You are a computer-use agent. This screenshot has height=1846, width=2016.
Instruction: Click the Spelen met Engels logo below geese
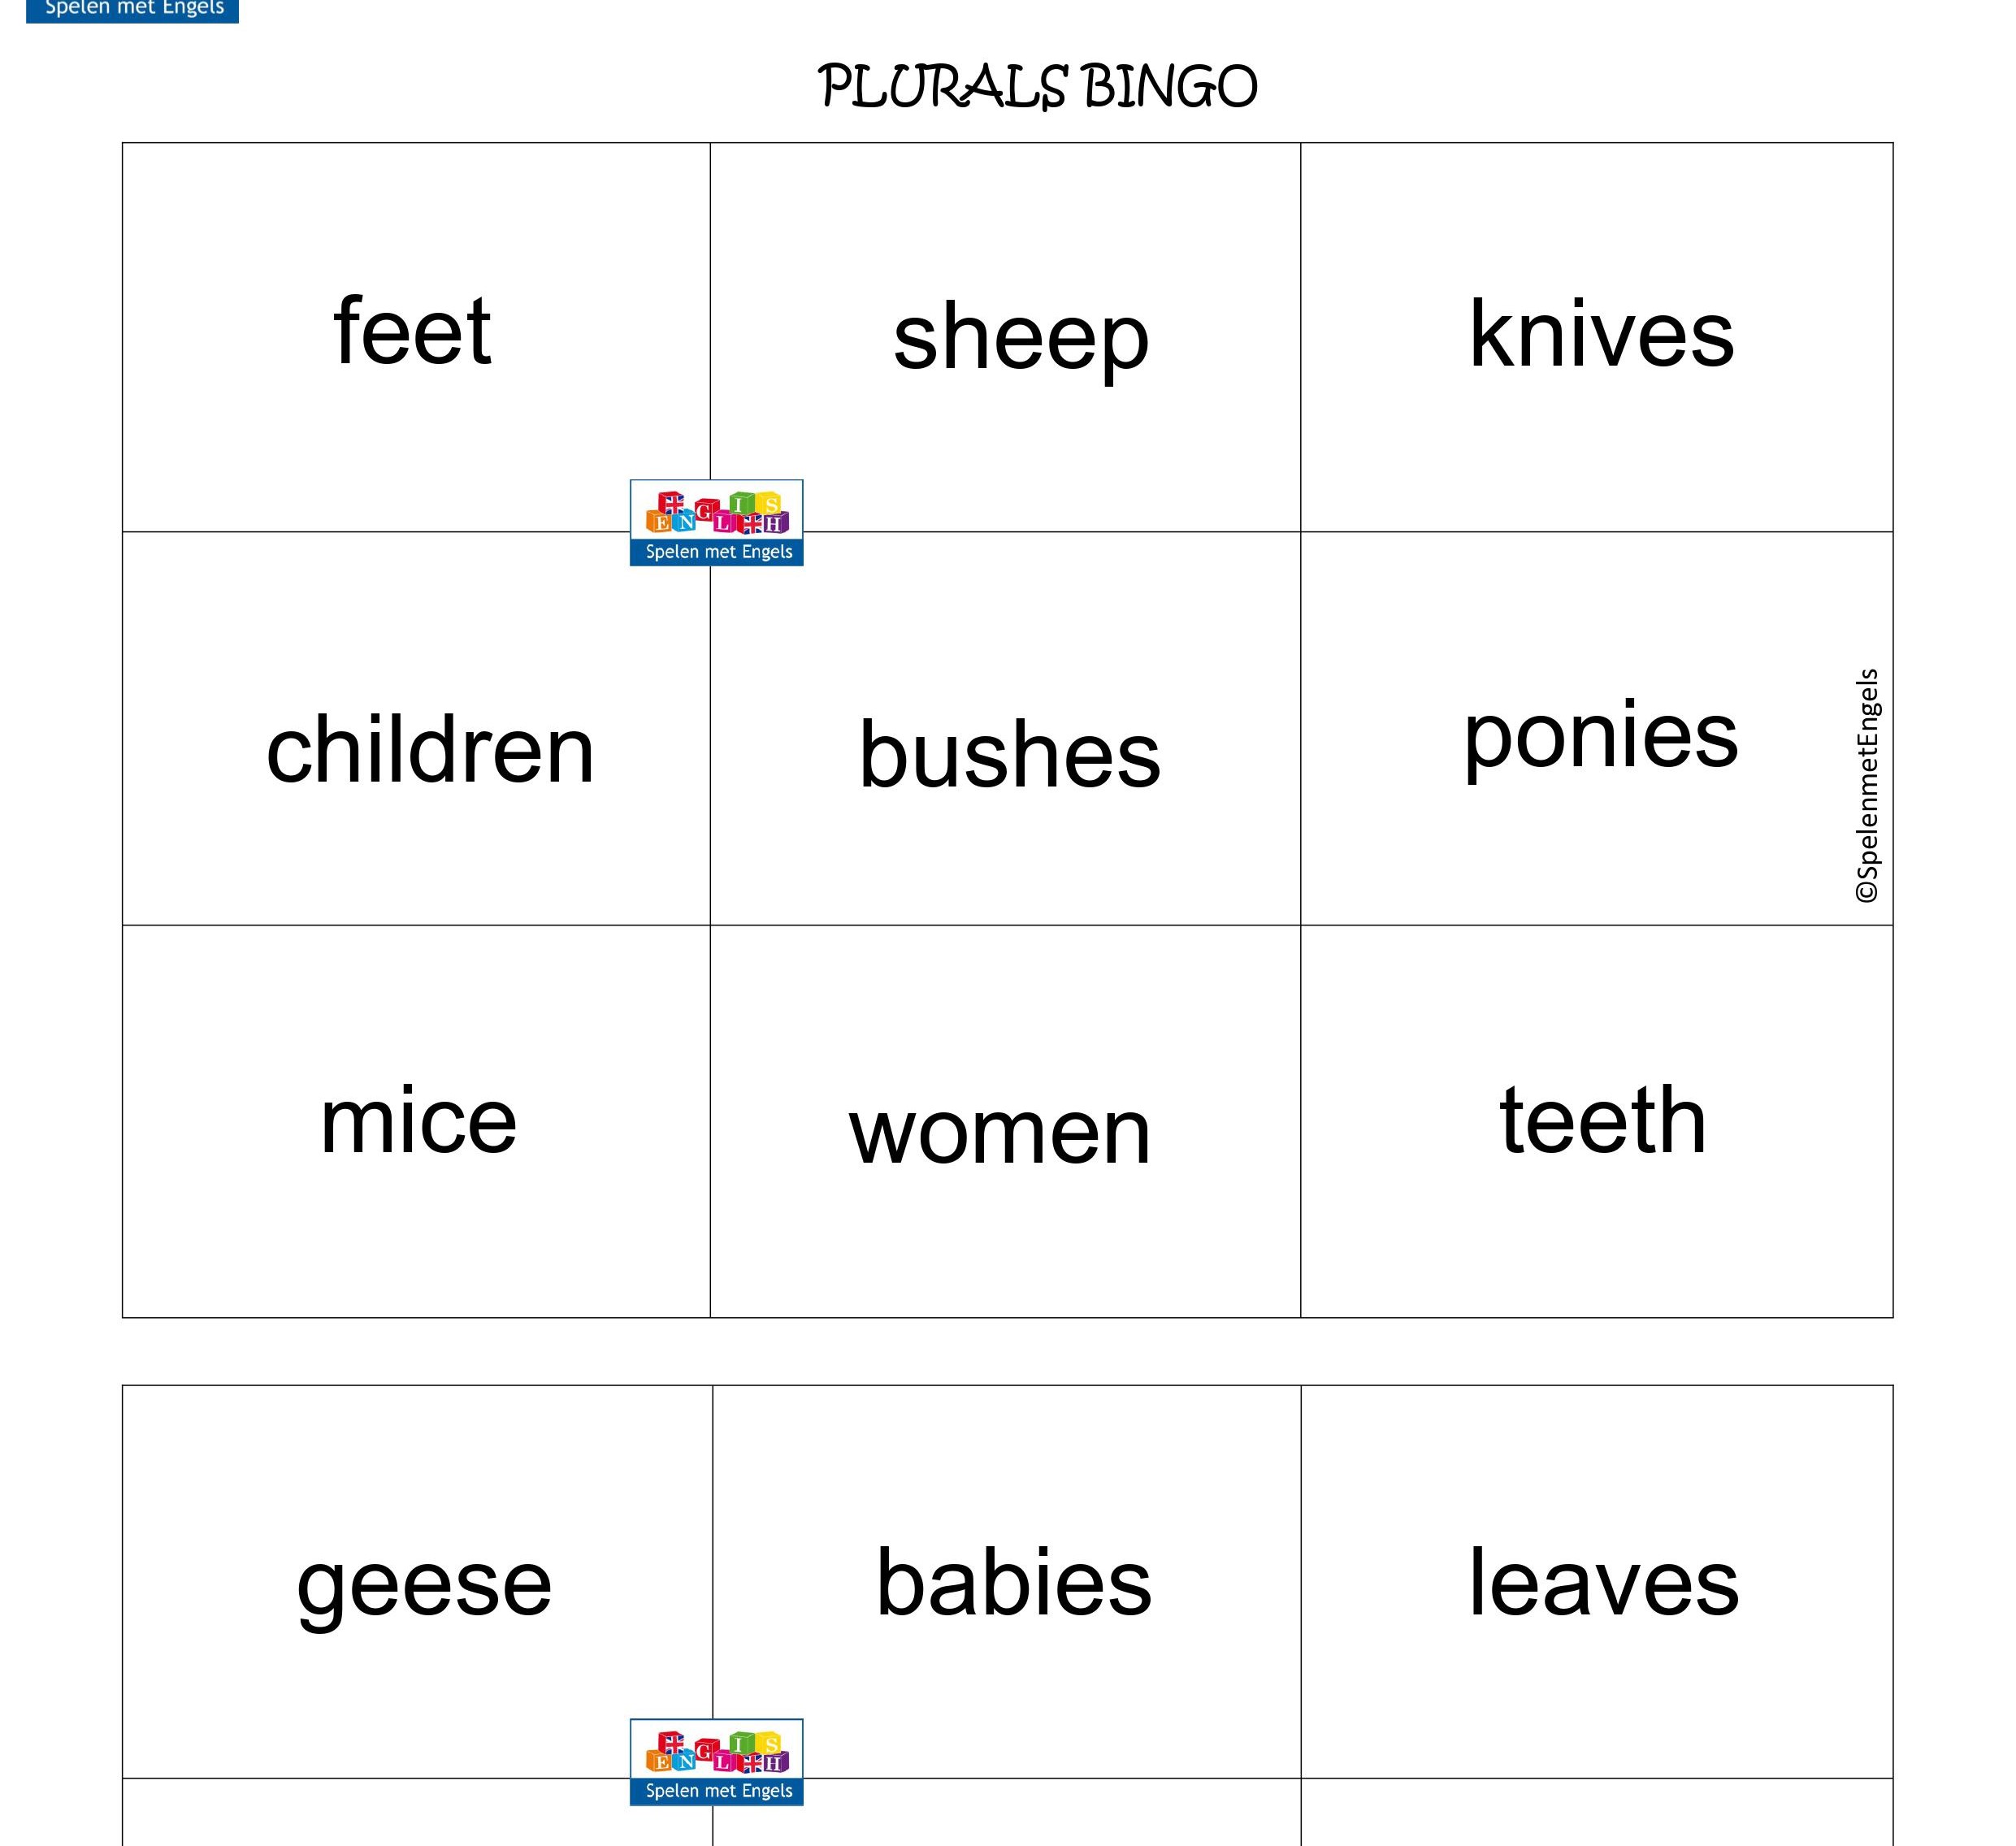click(716, 1762)
